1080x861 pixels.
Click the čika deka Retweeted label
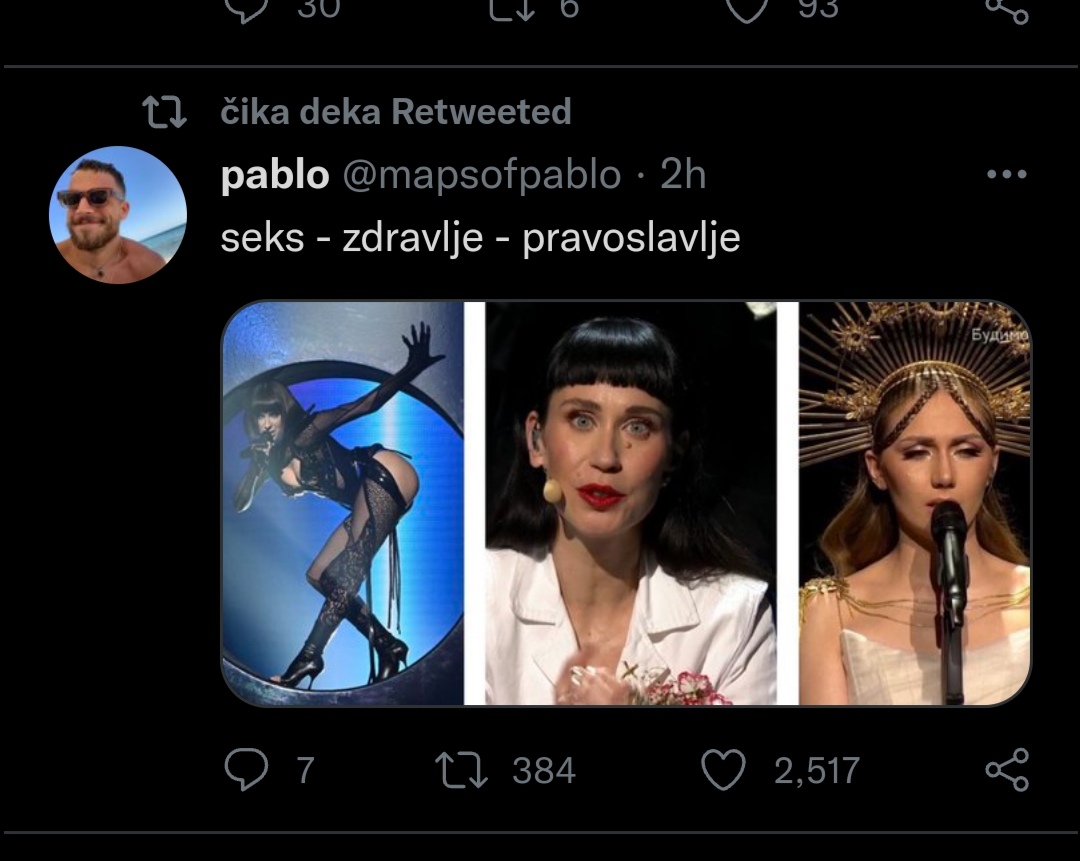395,112
